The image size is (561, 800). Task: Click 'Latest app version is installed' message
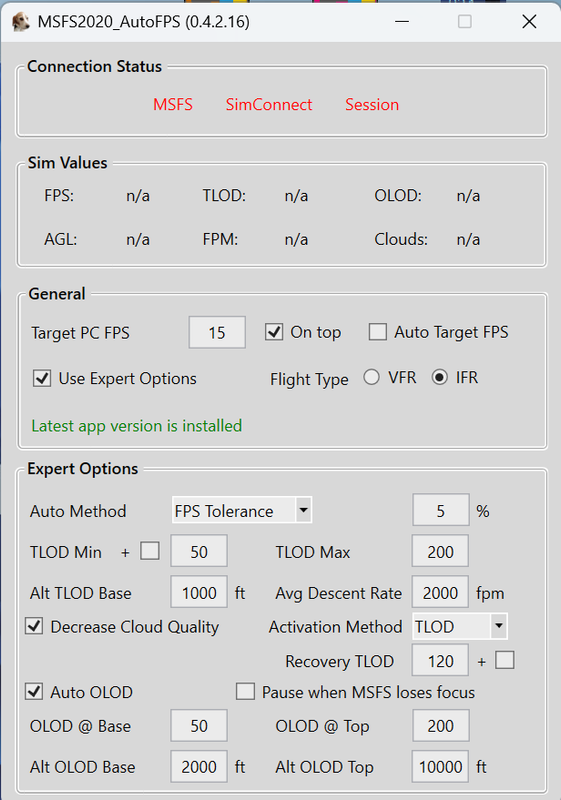click(x=137, y=426)
